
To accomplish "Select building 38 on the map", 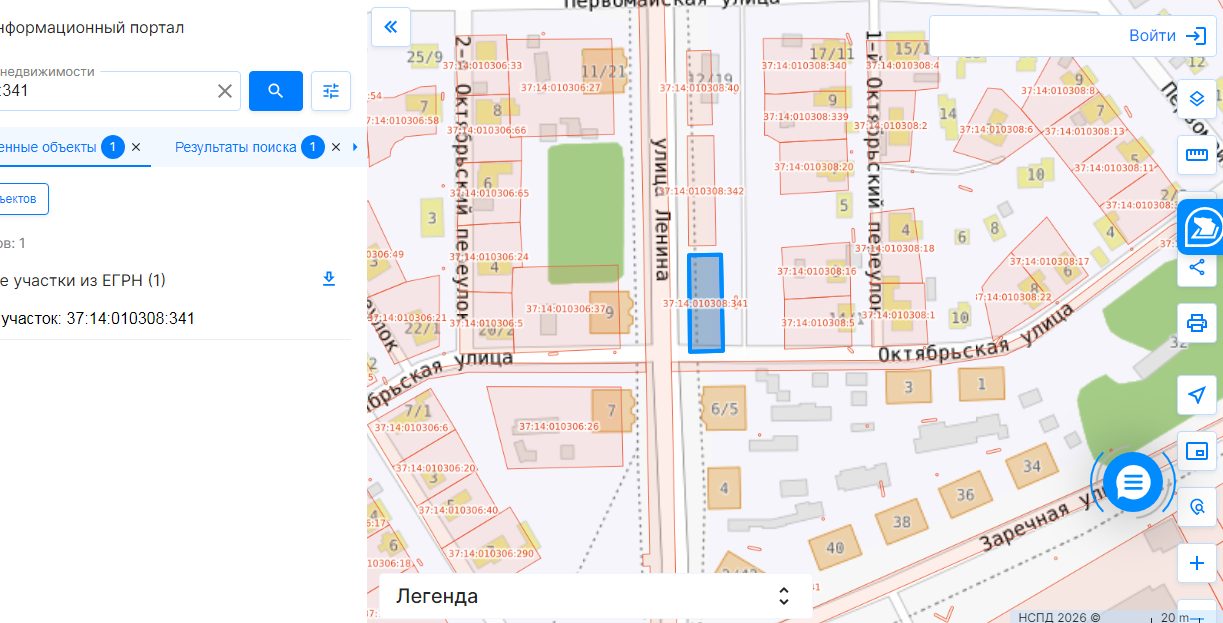I will [x=902, y=521].
